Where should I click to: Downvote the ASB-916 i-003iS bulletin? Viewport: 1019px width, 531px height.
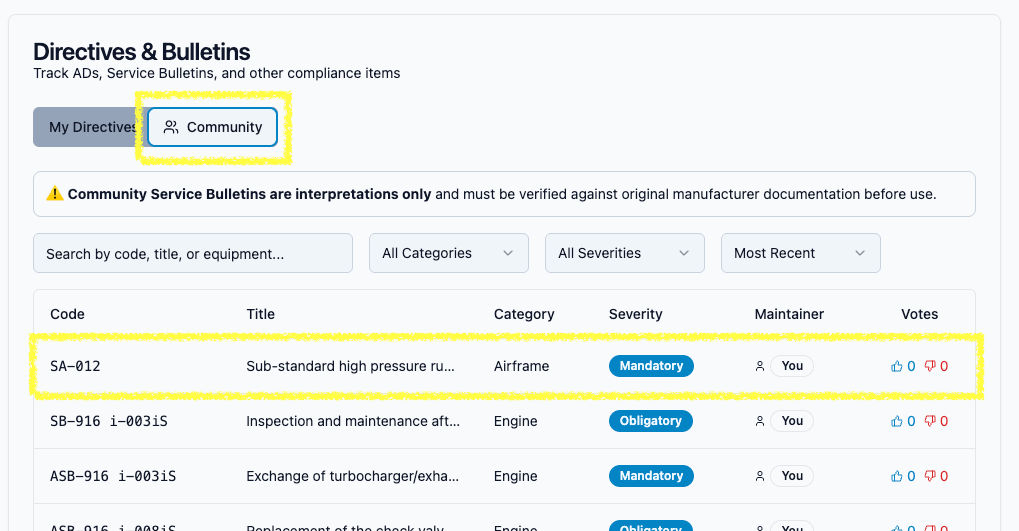pyautogui.click(x=930, y=476)
